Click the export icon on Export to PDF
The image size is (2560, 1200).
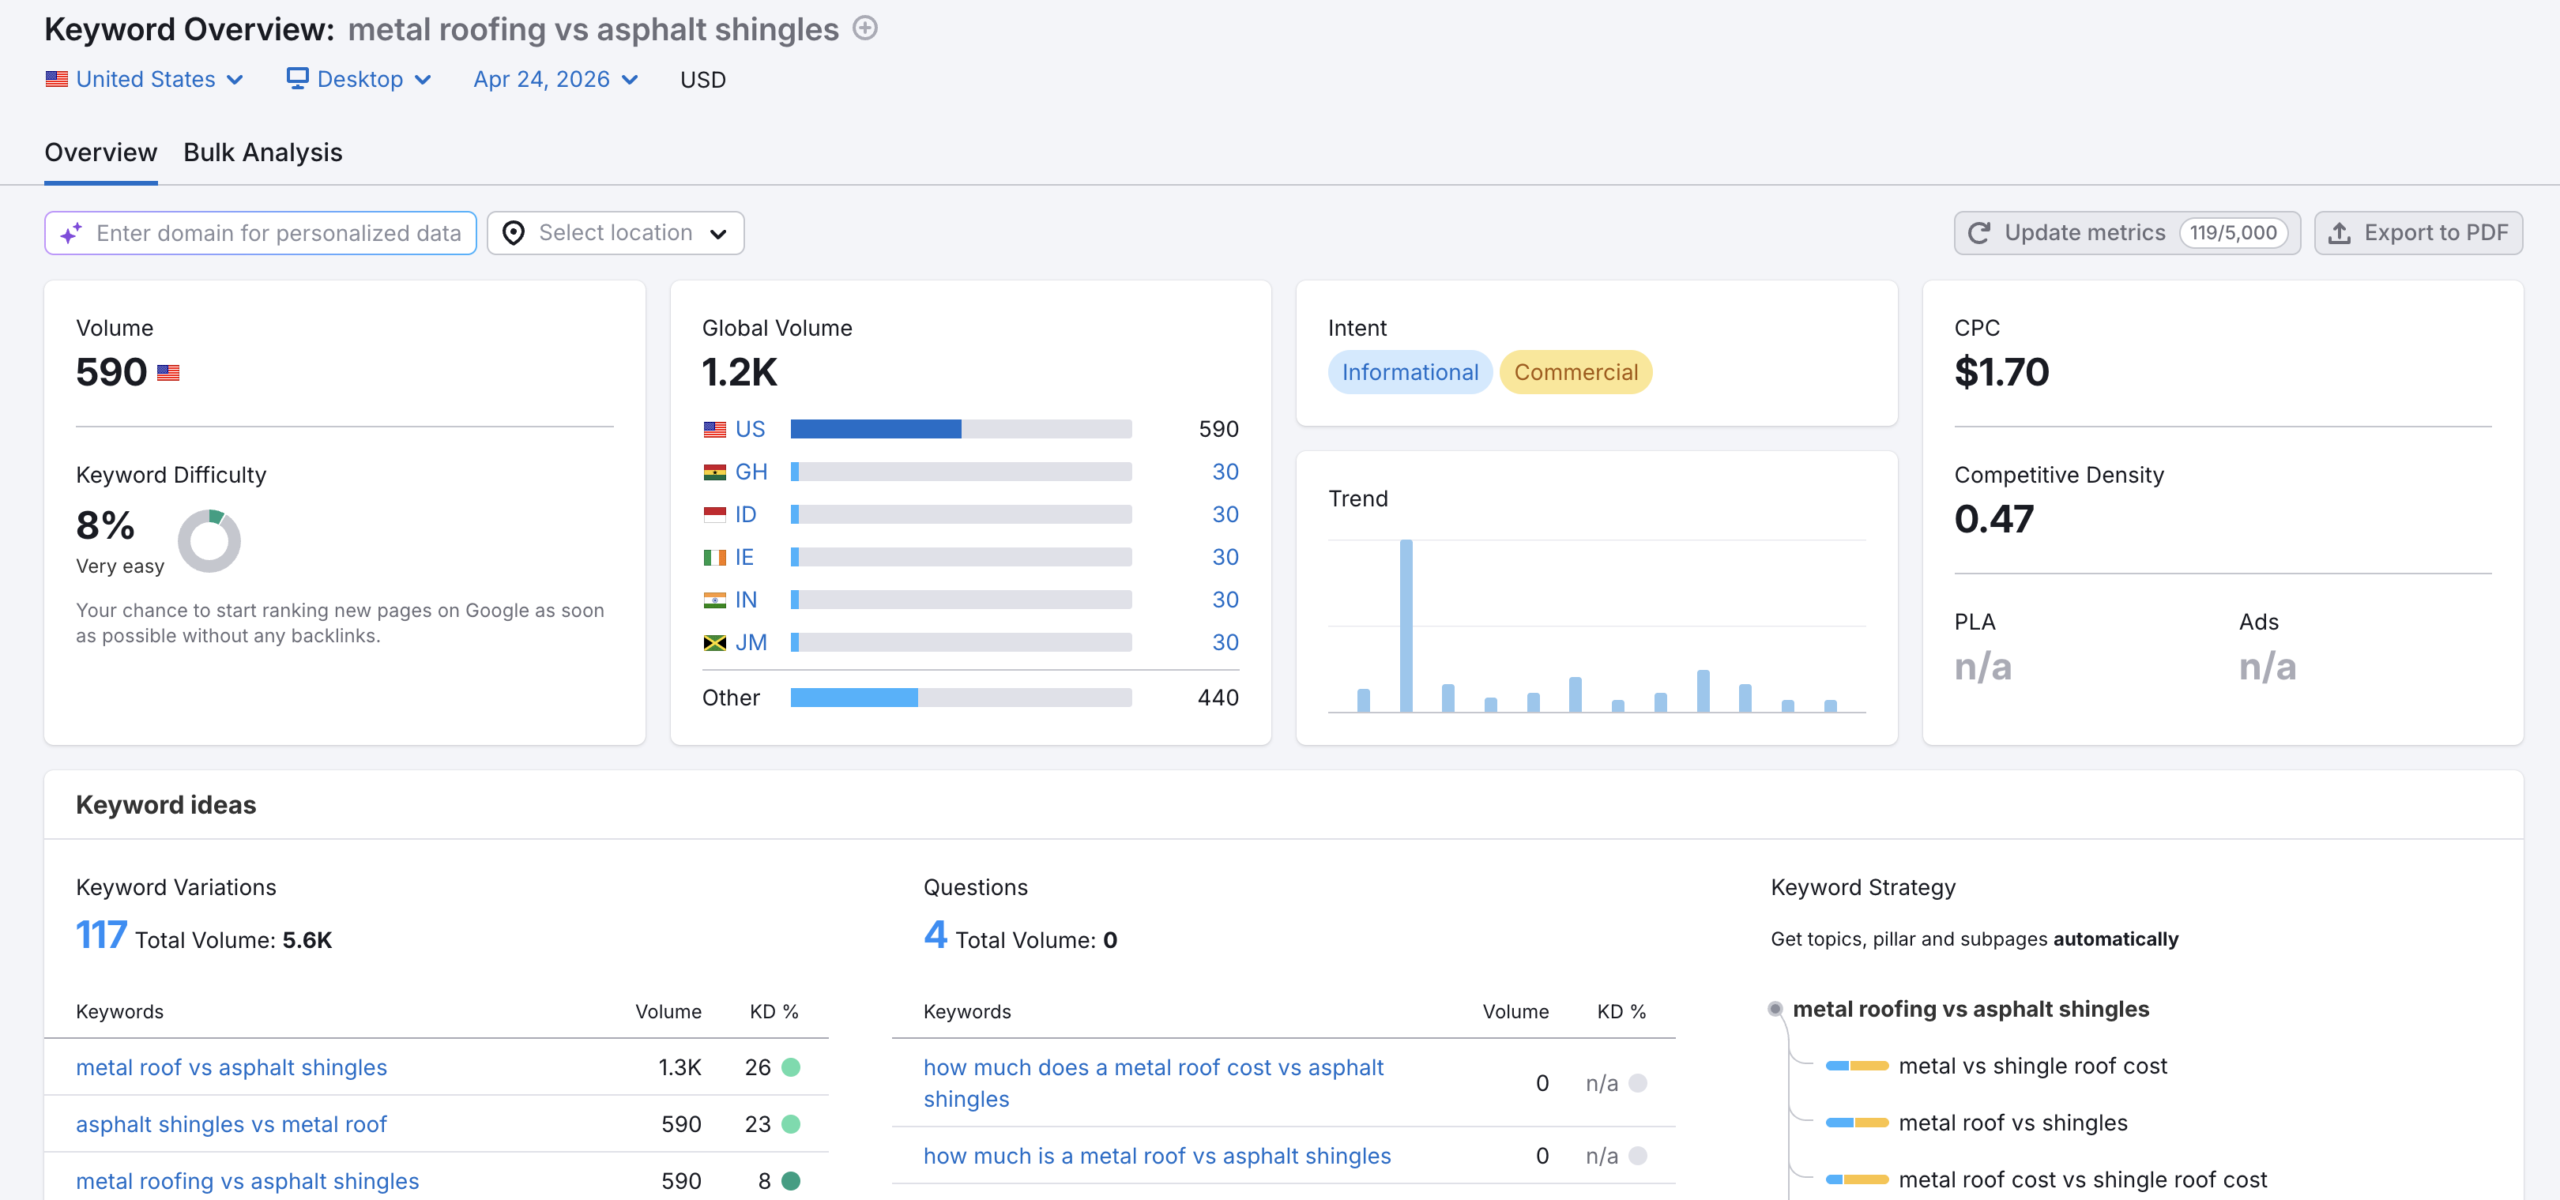(x=2340, y=232)
